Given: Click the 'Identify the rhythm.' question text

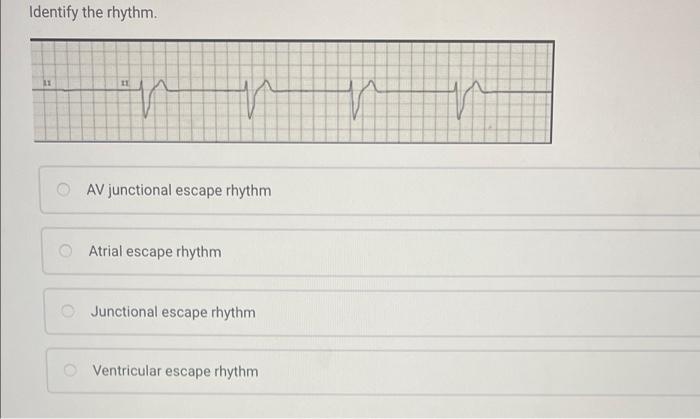Looking at the screenshot, I should click(93, 12).
